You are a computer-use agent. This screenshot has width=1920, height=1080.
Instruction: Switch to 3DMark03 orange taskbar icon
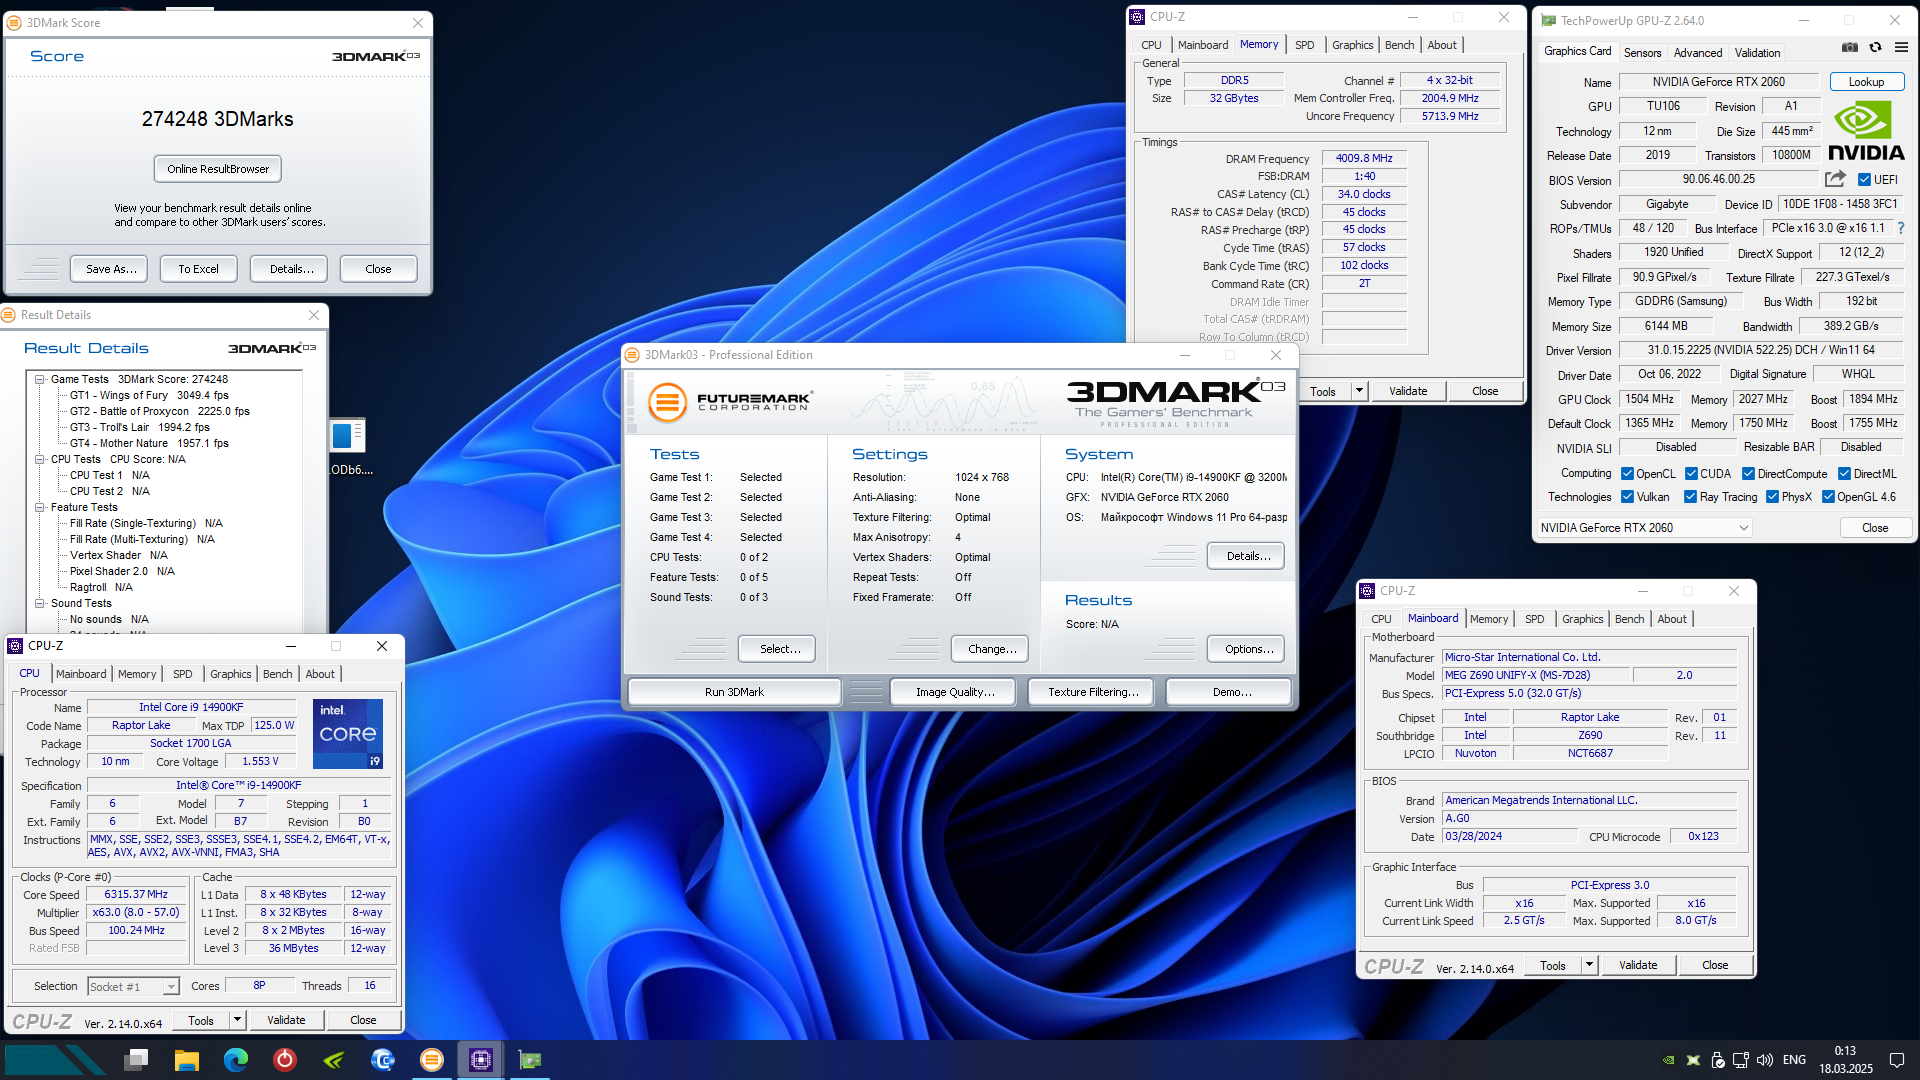coord(432,1060)
